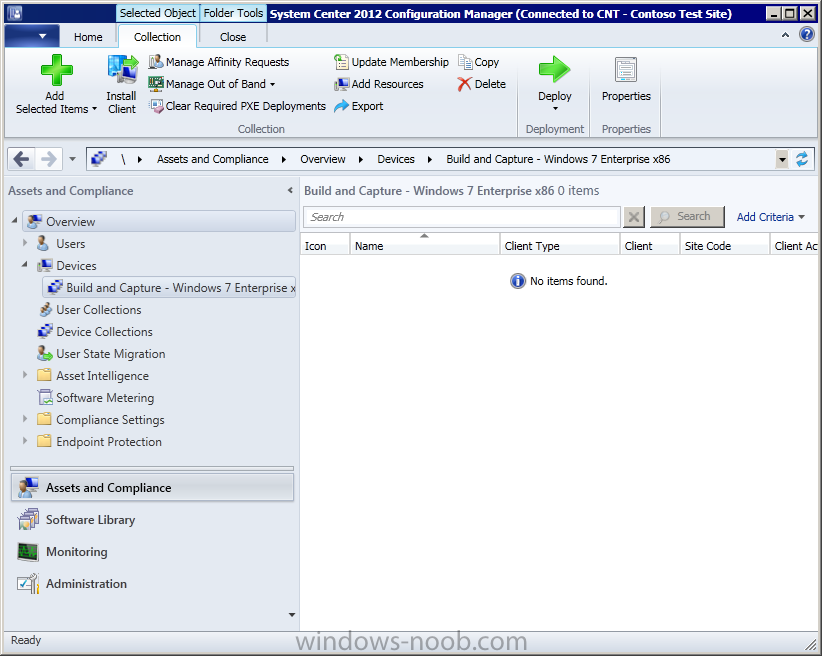Image resolution: width=822 pixels, height=656 pixels.
Task: Export the selected collection
Action: [359, 106]
